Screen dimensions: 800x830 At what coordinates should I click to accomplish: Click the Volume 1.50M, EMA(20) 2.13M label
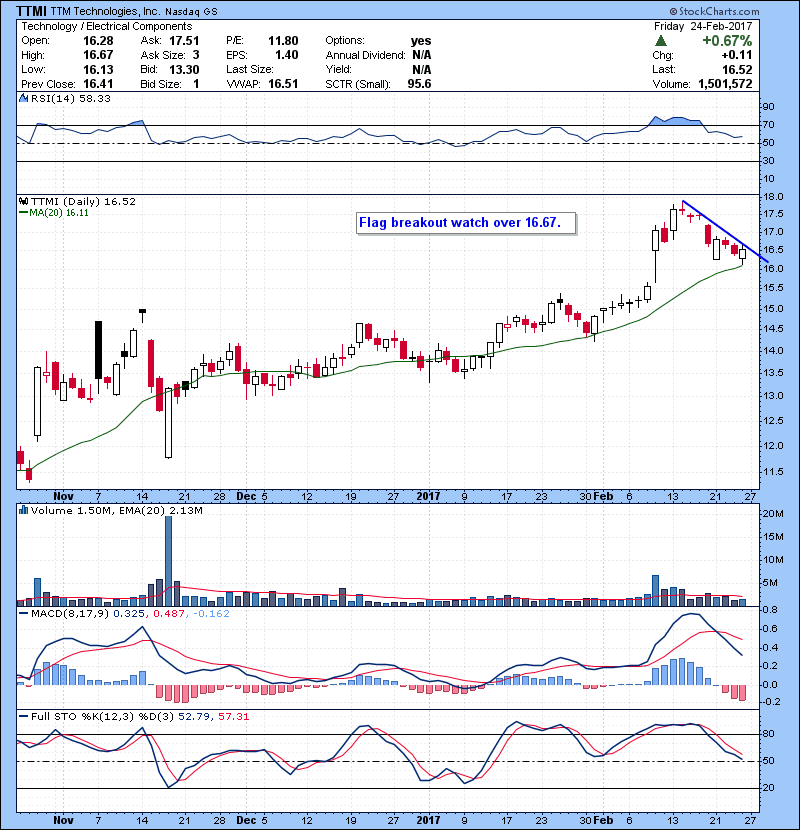[x=116, y=510]
